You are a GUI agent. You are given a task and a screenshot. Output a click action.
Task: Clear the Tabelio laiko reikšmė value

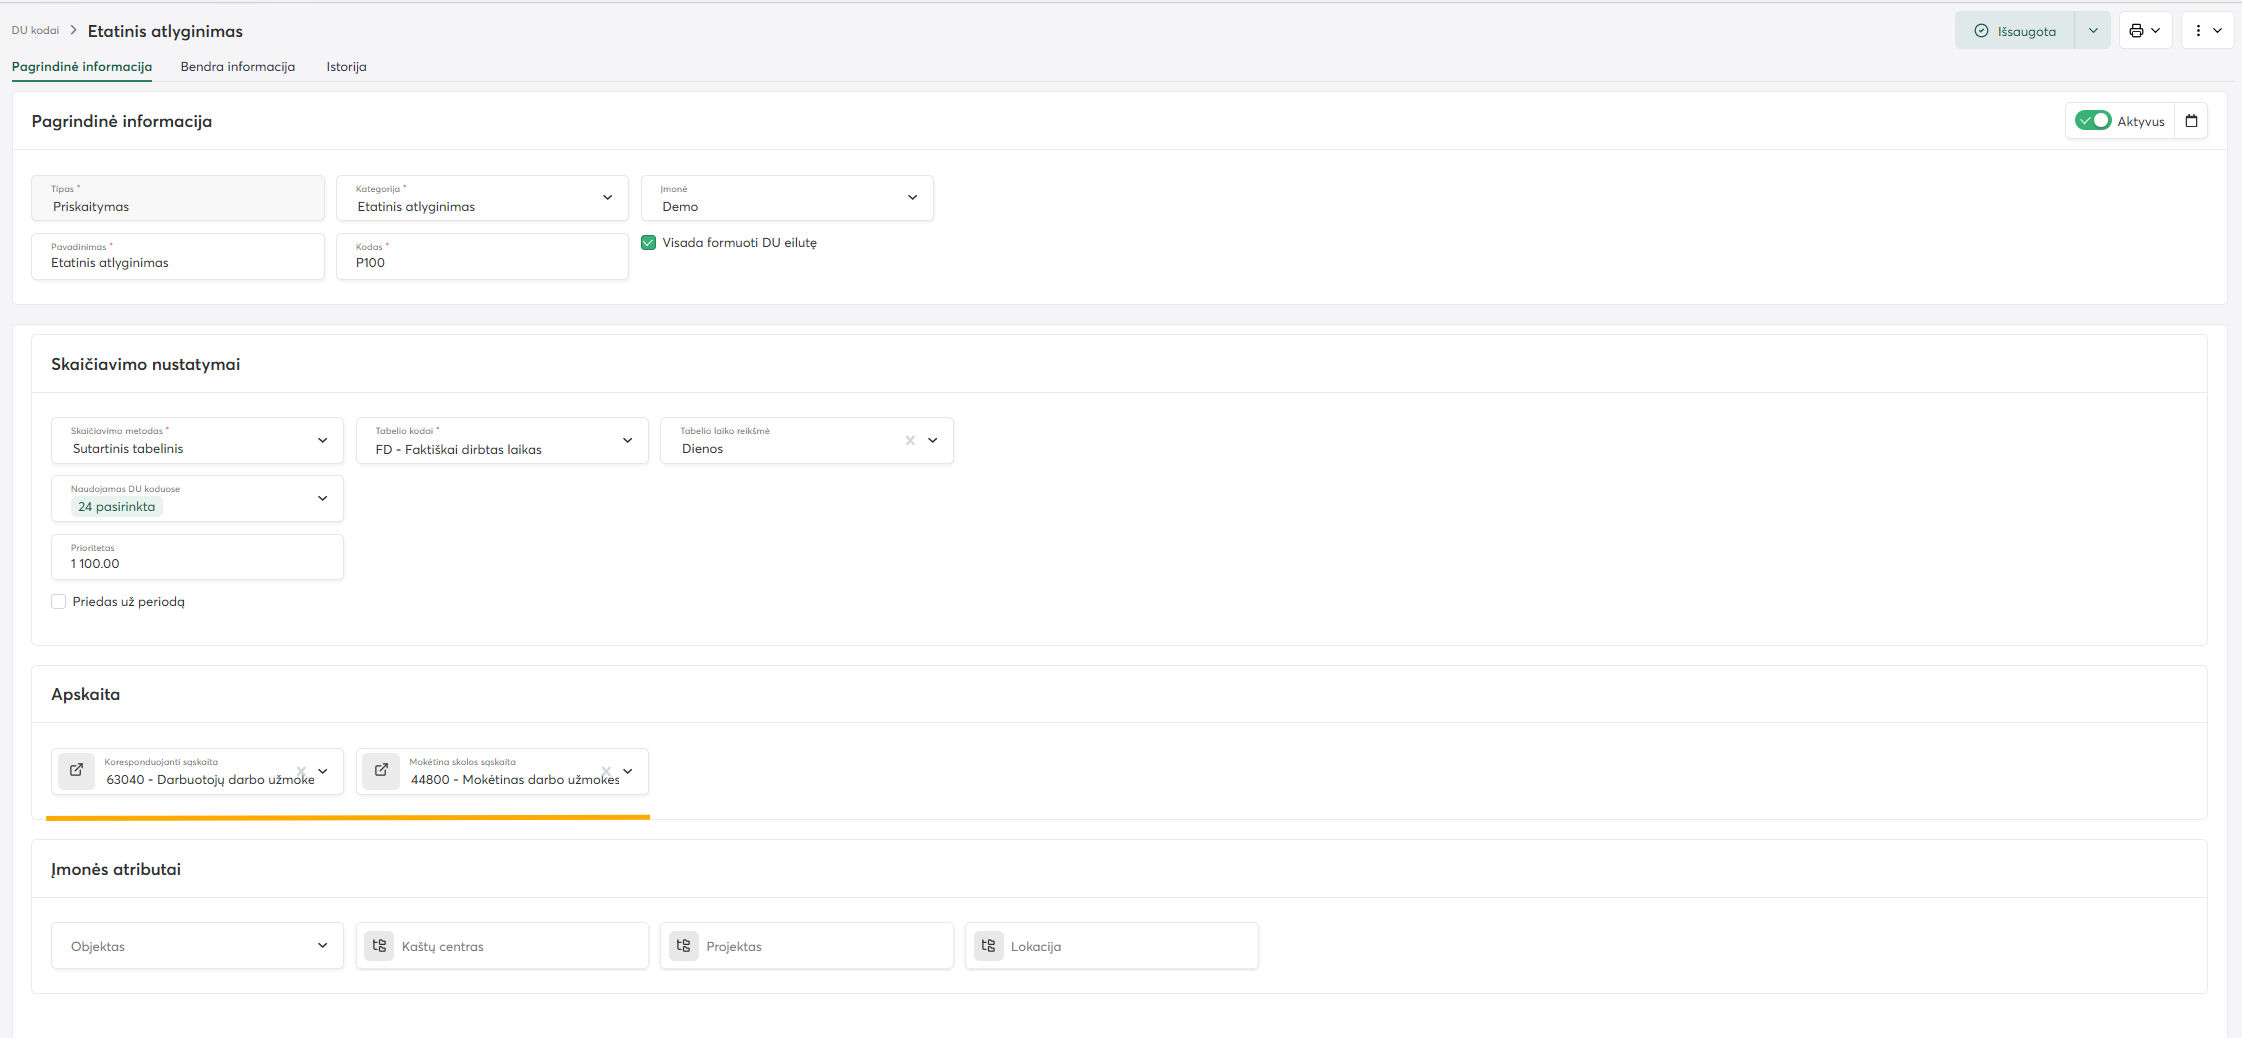910,441
